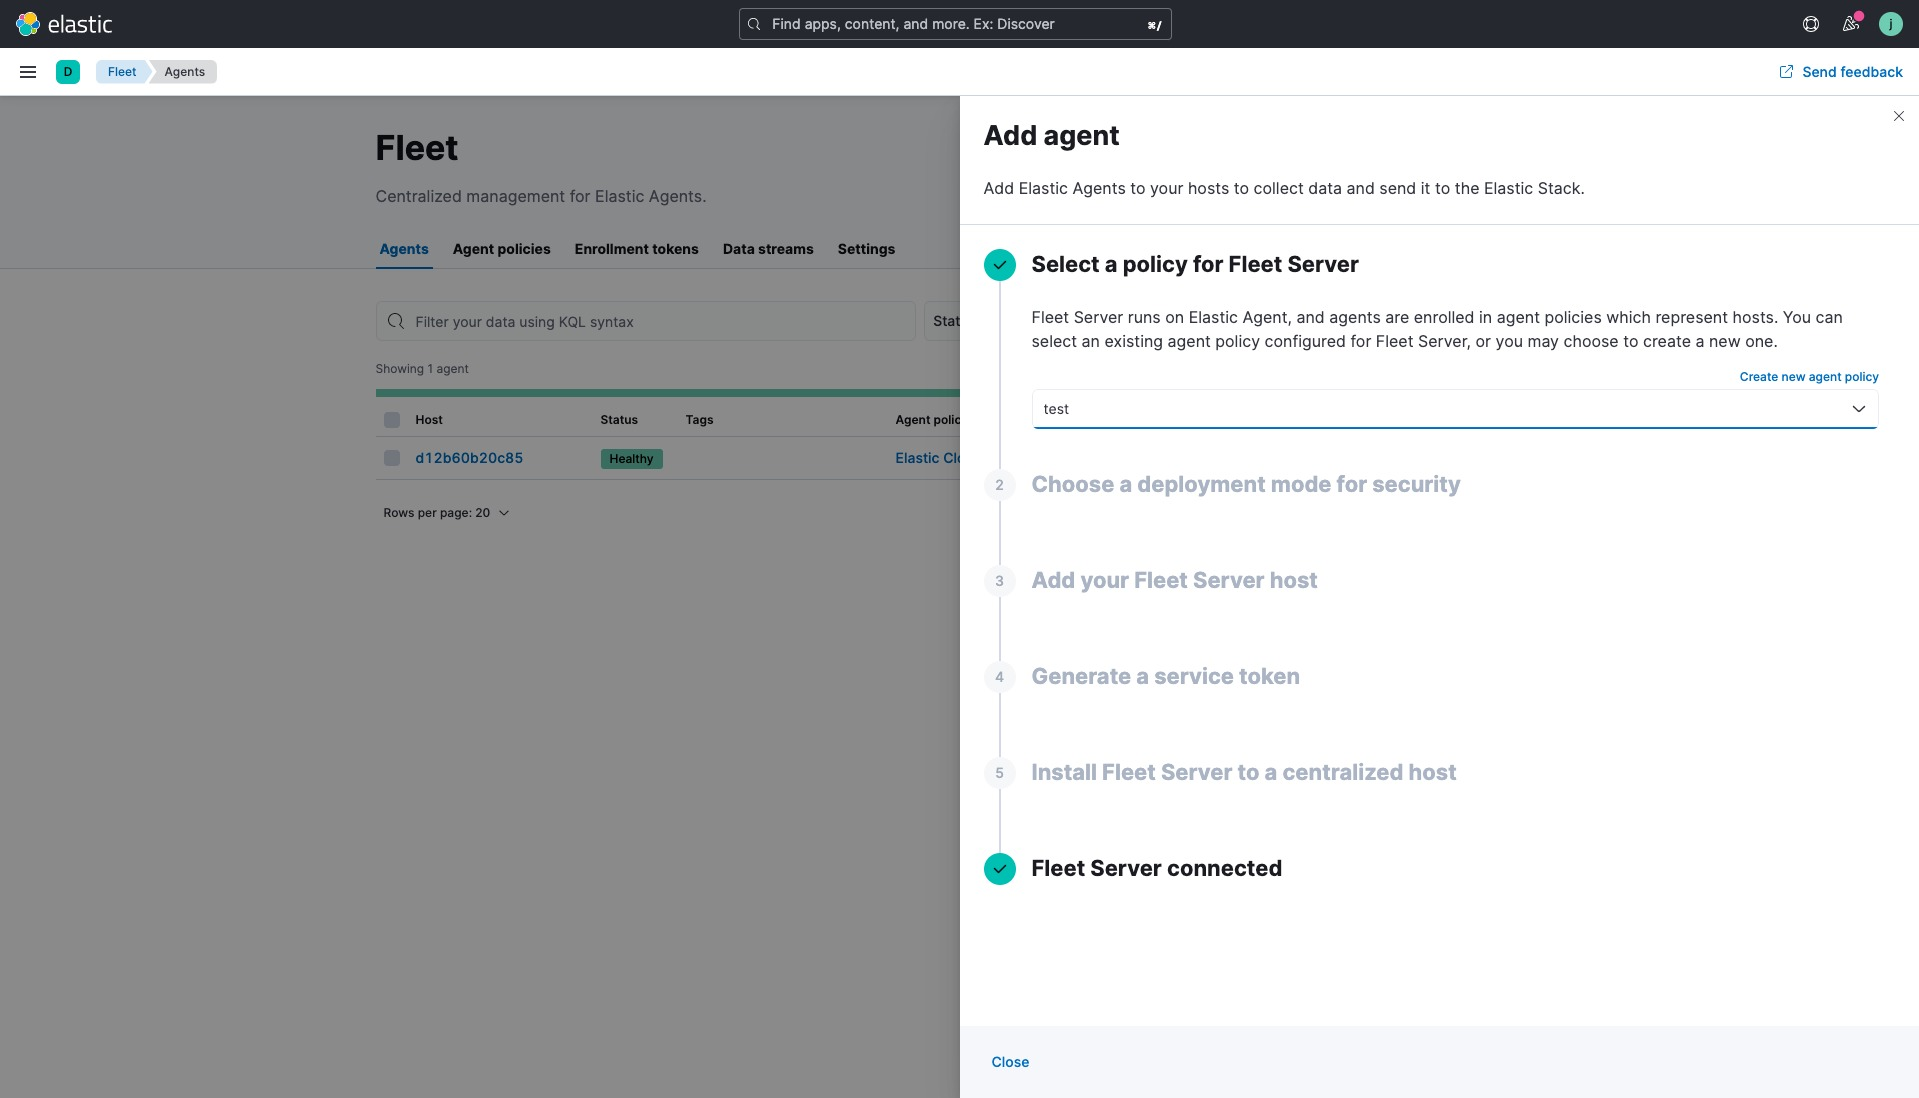Viewport: 1919px width, 1098px height.
Task: Click the deployment badge labeled D
Action: tap(68, 71)
